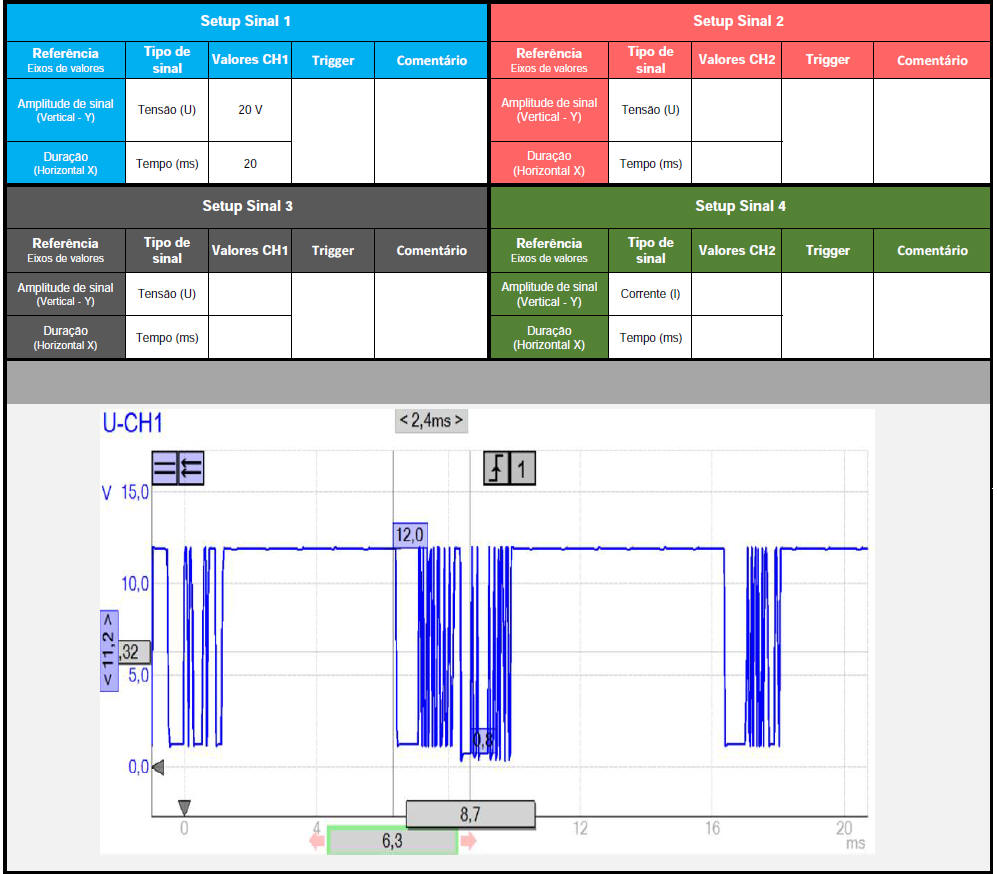Click the 12,0 voltage cursor readout
The height and width of the screenshot is (874, 997).
click(411, 535)
